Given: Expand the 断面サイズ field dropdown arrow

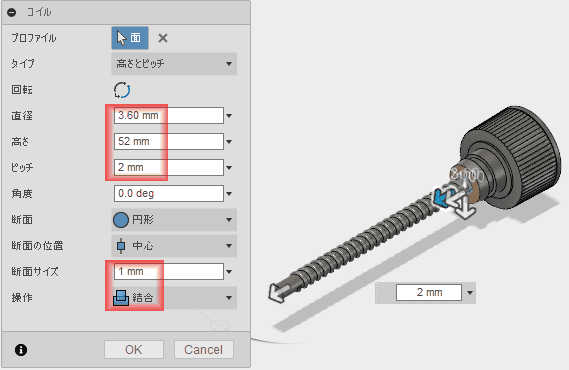Looking at the screenshot, I should 229,272.
